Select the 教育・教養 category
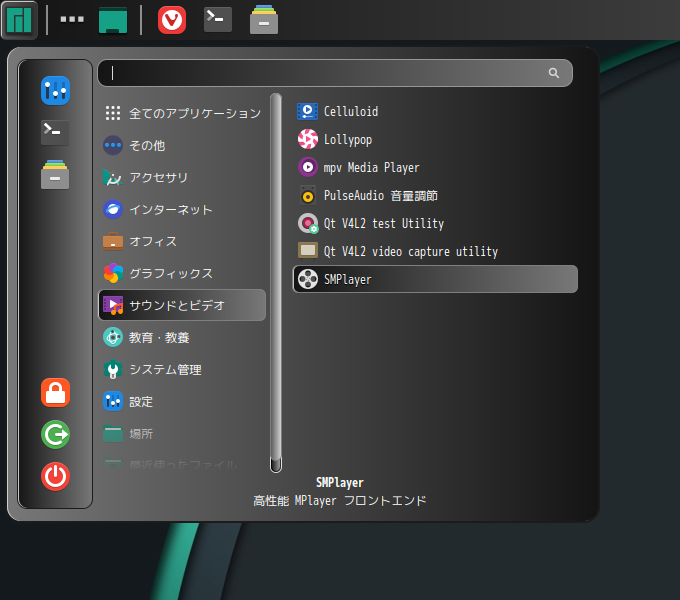Viewport: 680px width, 600px height. pyautogui.click(x=182, y=337)
